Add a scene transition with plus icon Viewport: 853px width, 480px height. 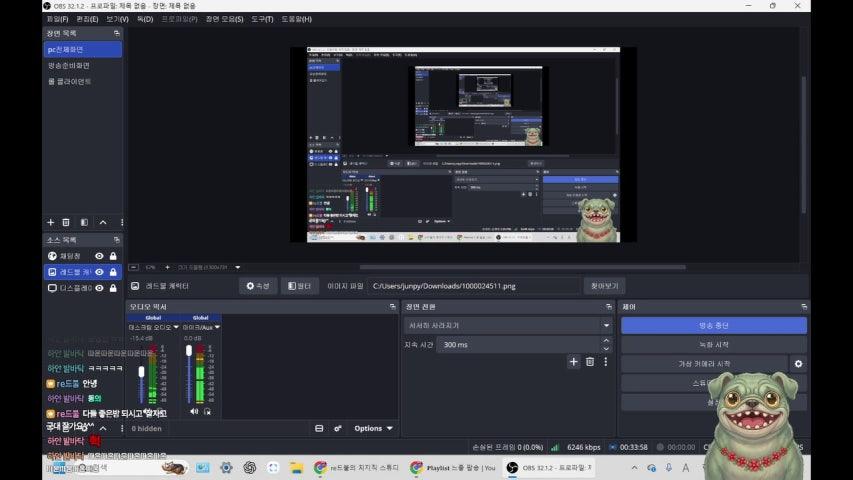[573, 362]
